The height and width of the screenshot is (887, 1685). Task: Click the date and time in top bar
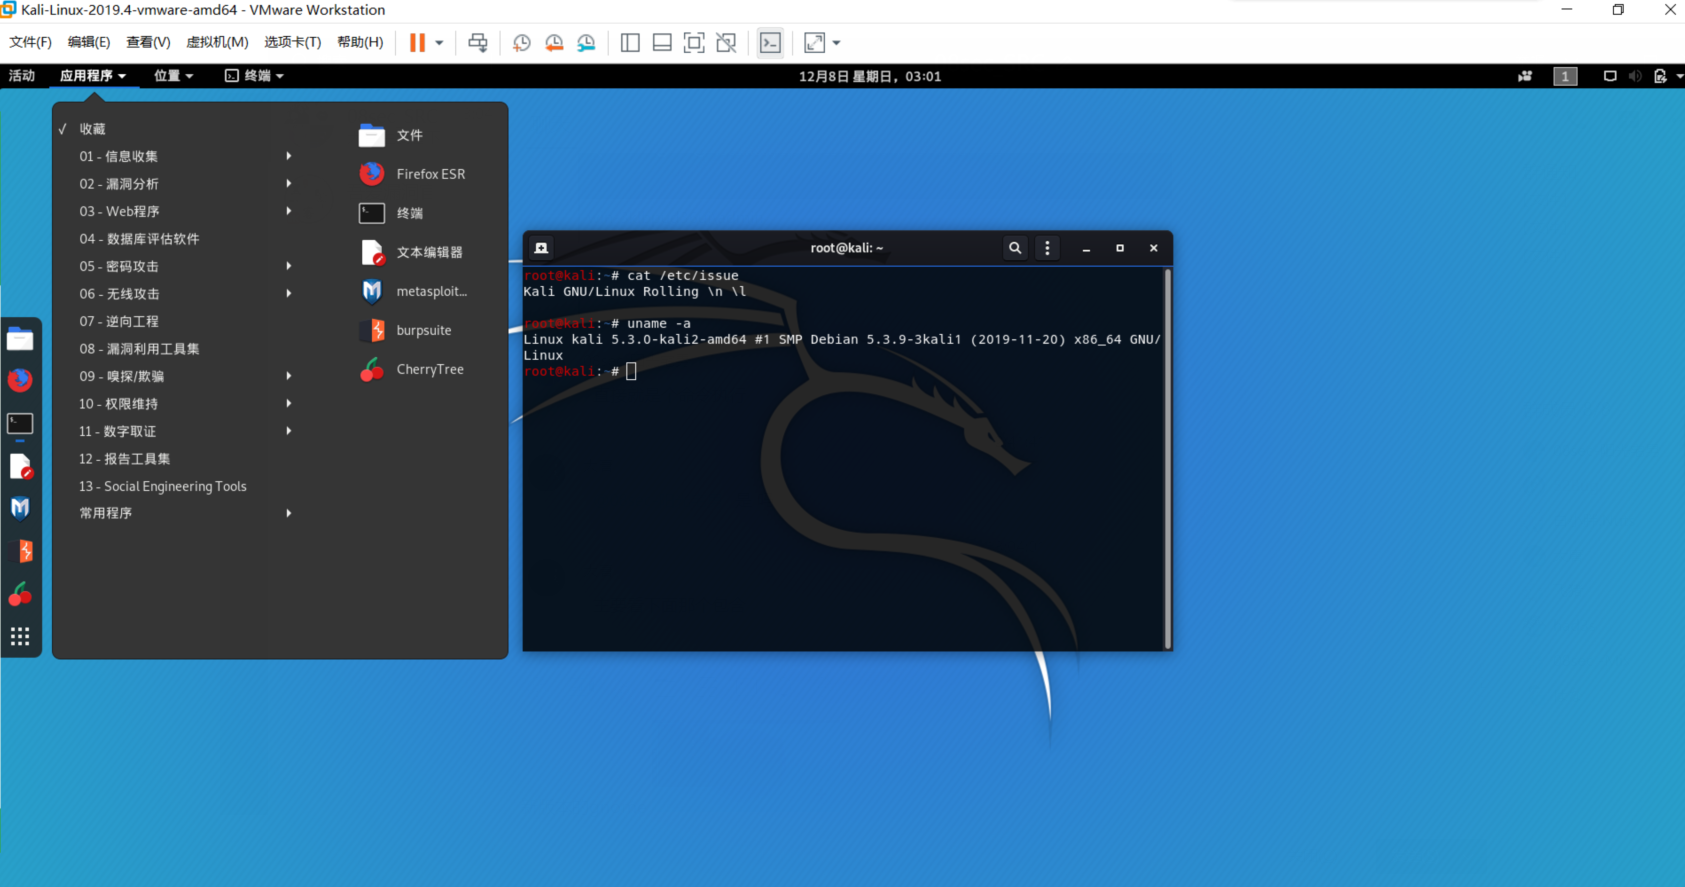pyautogui.click(x=870, y=76)
